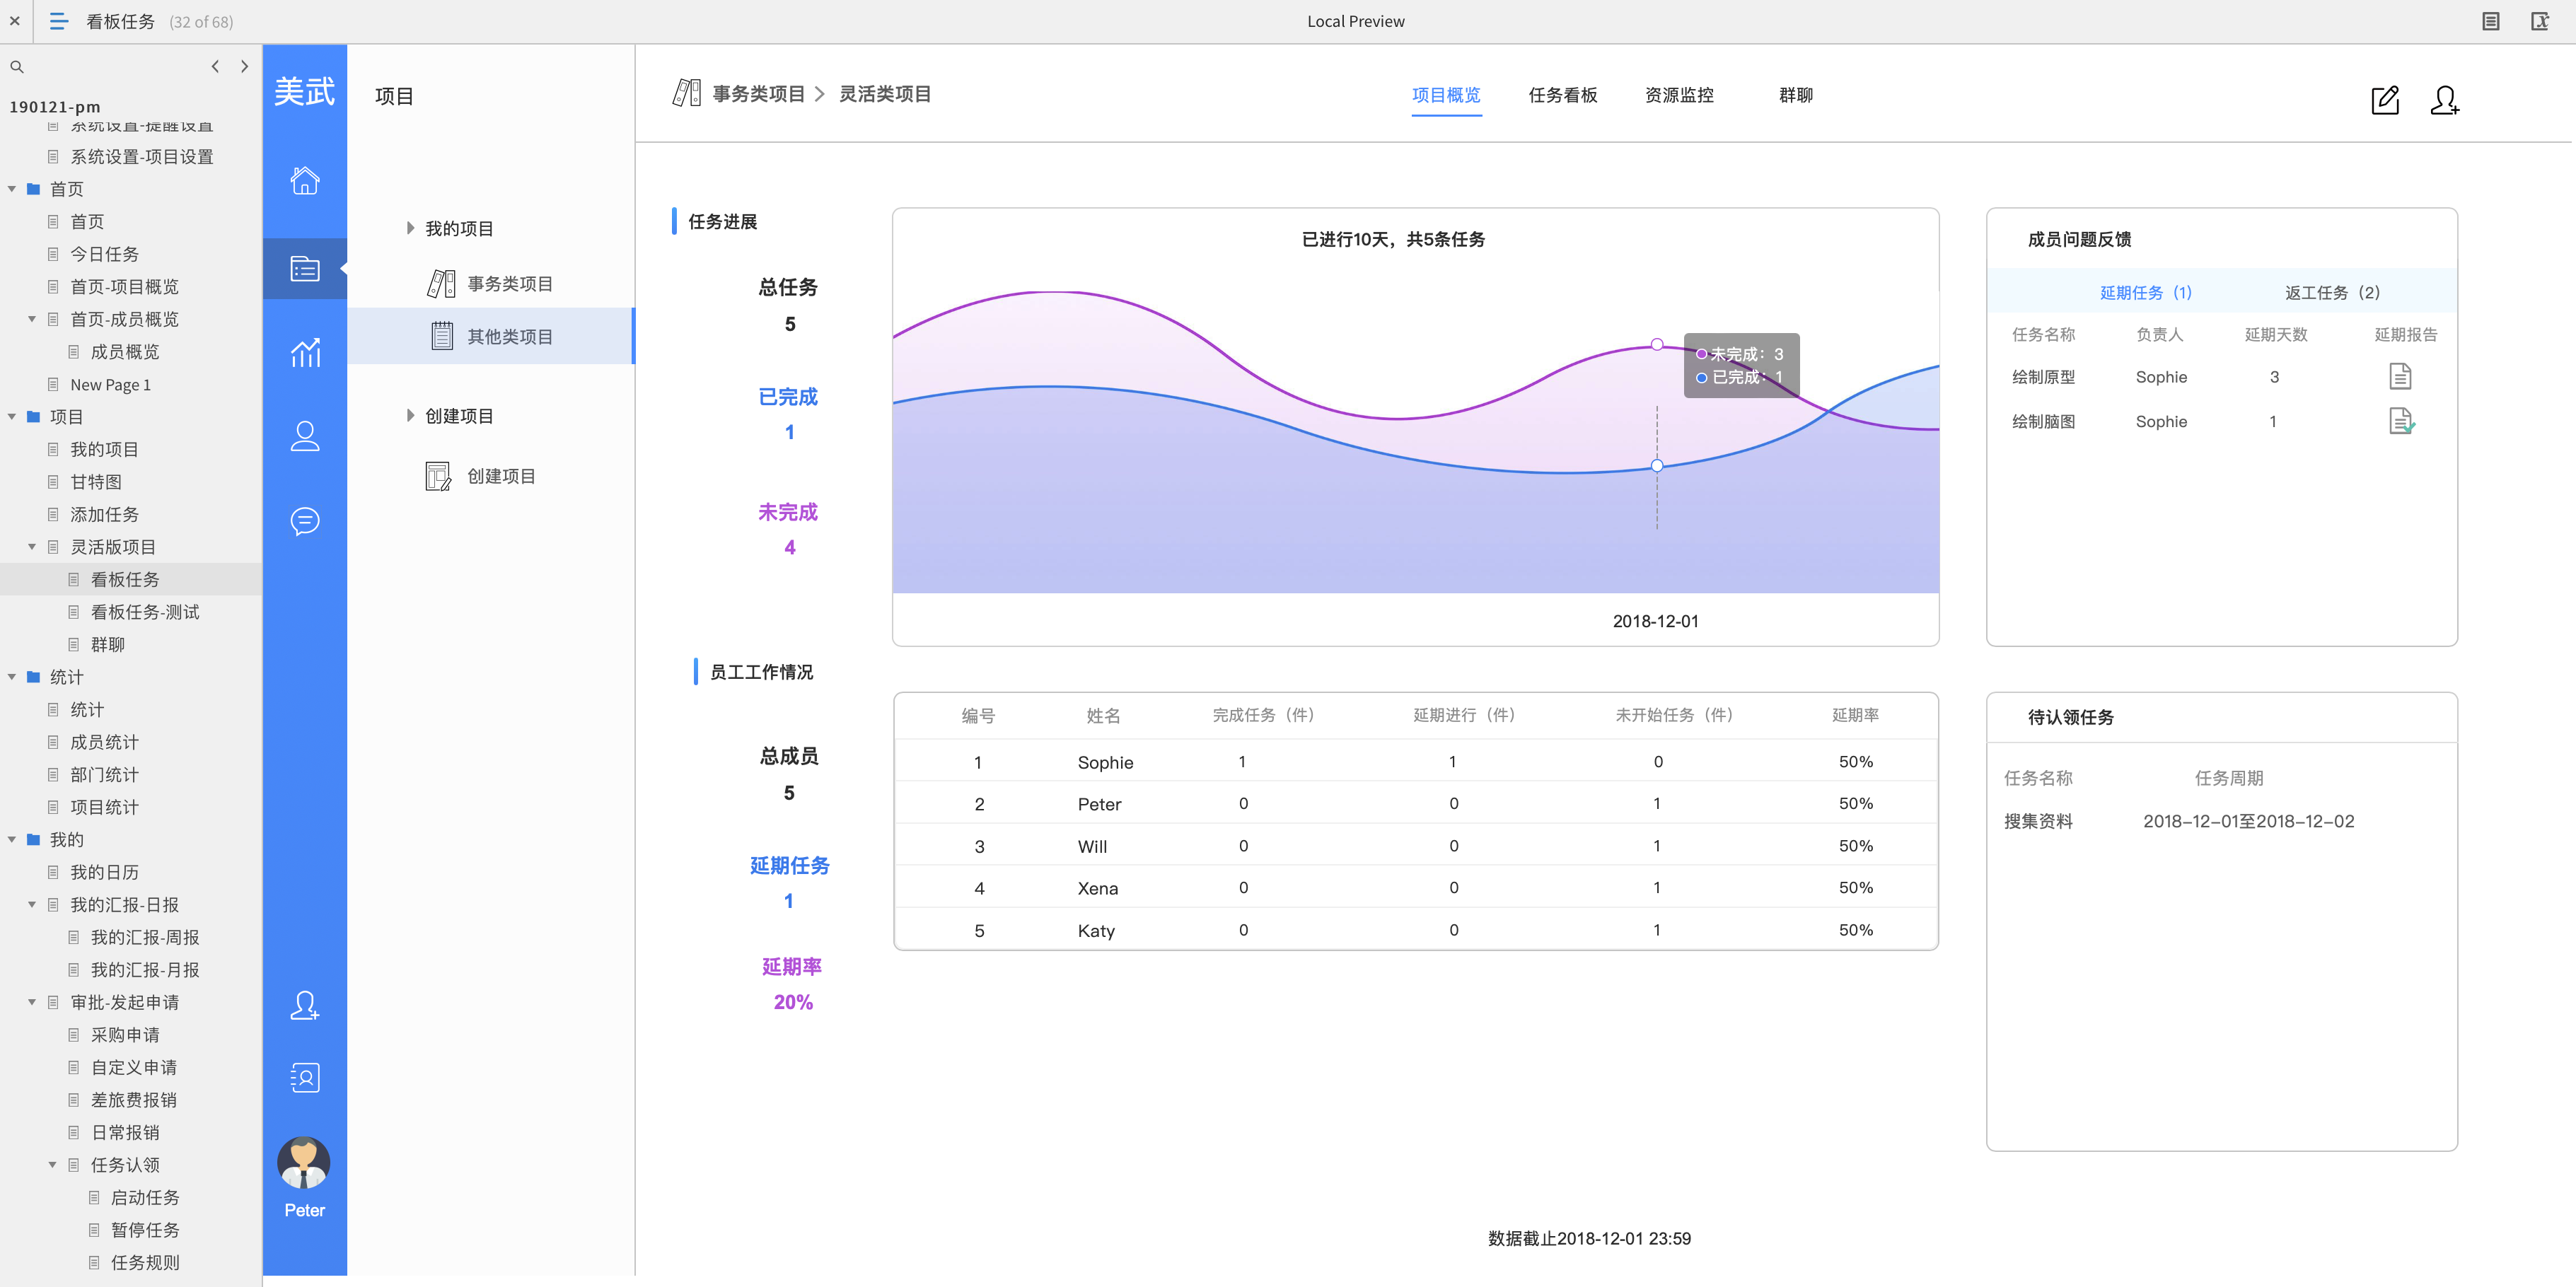Collapse the 统计 folder in page tree

tap(12, 677)
